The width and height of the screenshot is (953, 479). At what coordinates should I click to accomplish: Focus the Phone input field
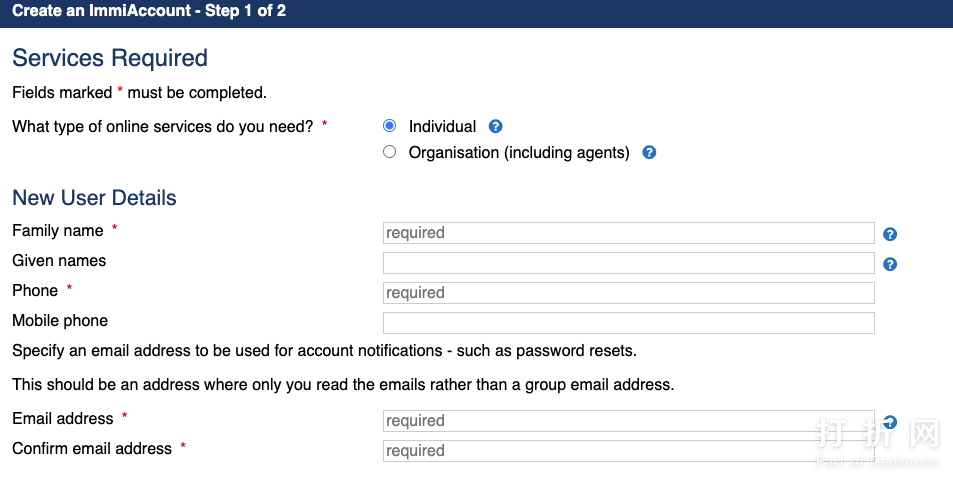tap(628, 293)
